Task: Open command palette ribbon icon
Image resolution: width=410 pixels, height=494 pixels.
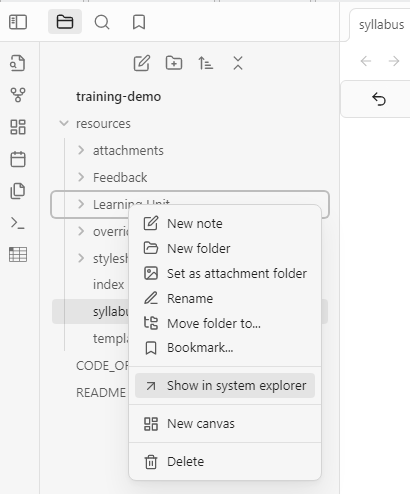Action: [x=18, y=223]
